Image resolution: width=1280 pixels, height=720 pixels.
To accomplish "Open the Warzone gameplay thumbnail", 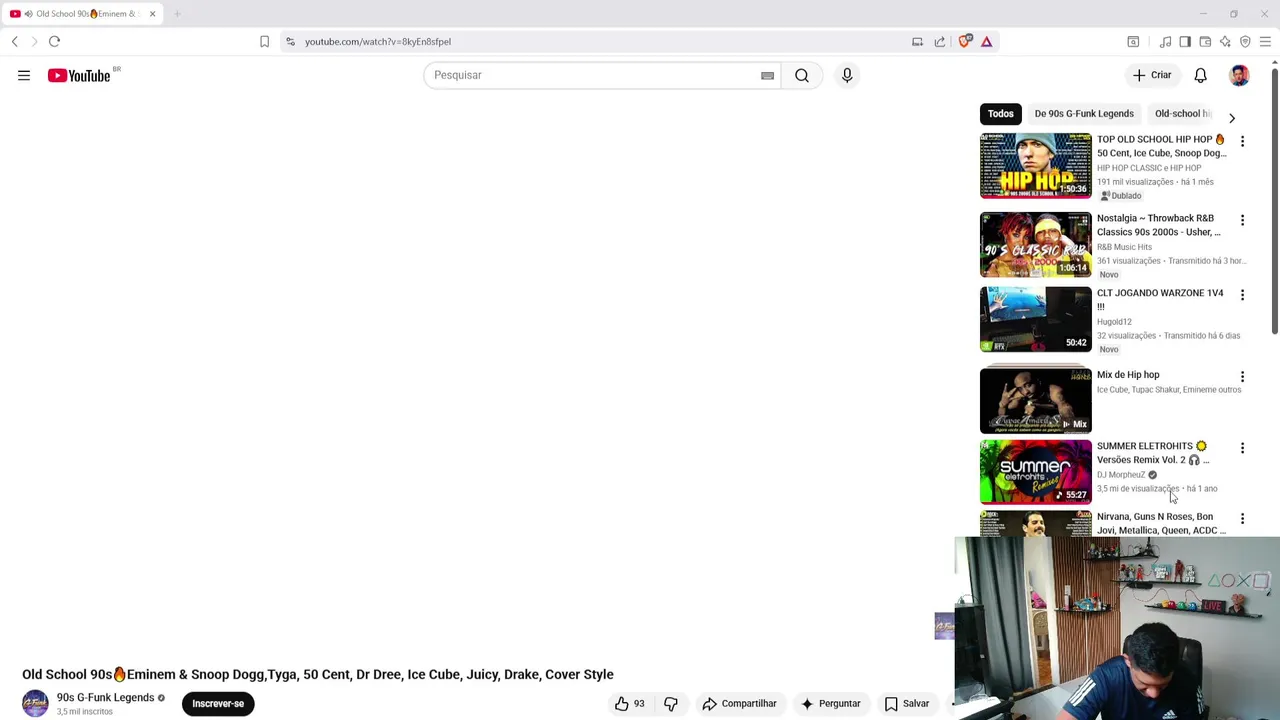I will [1036, 319].
